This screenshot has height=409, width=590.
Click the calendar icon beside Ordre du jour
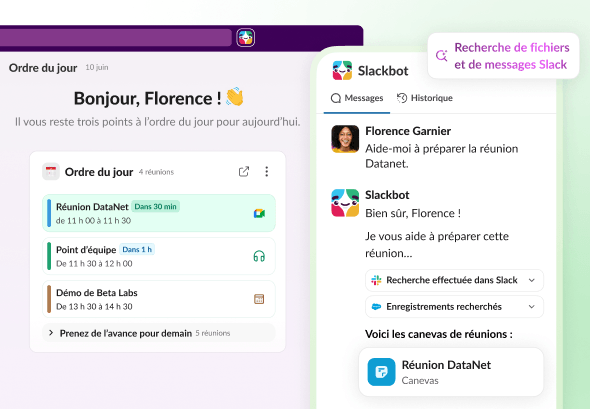pyautogui.click(x=51, y=172)
